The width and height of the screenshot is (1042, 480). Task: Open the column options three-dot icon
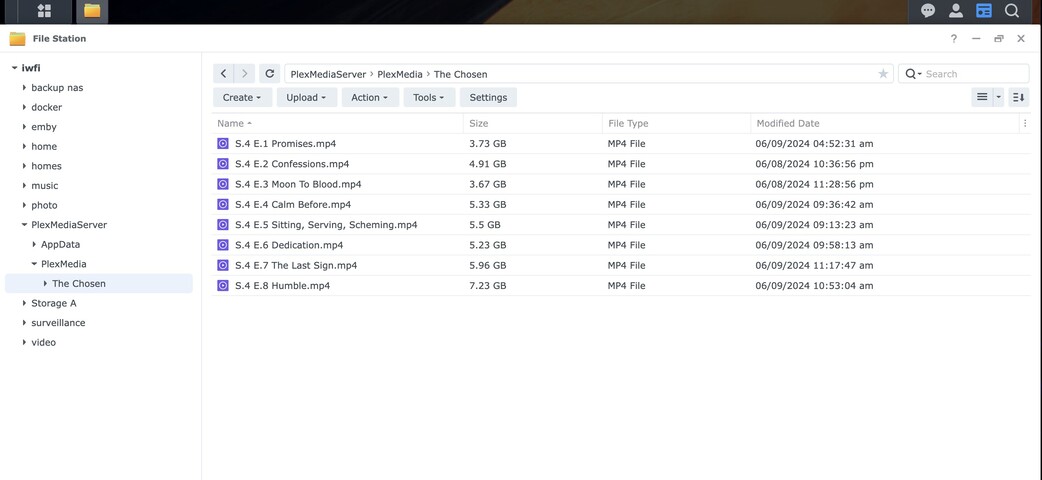[1025, 123]
